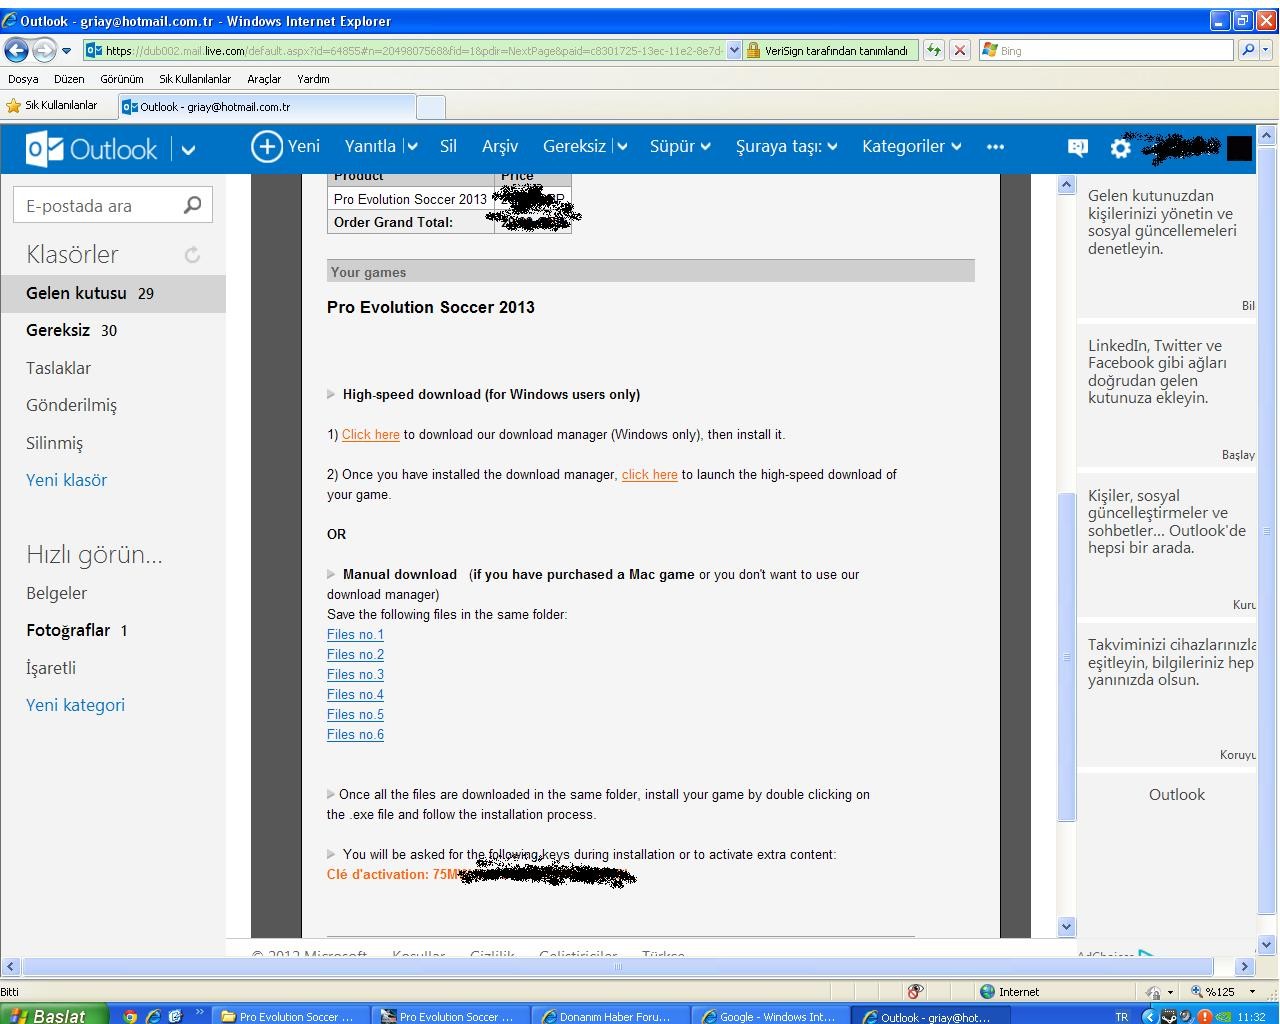Screen dimensions: 1280x1024
Task: Open the more actions ellipsis
Action: [995, 147]
